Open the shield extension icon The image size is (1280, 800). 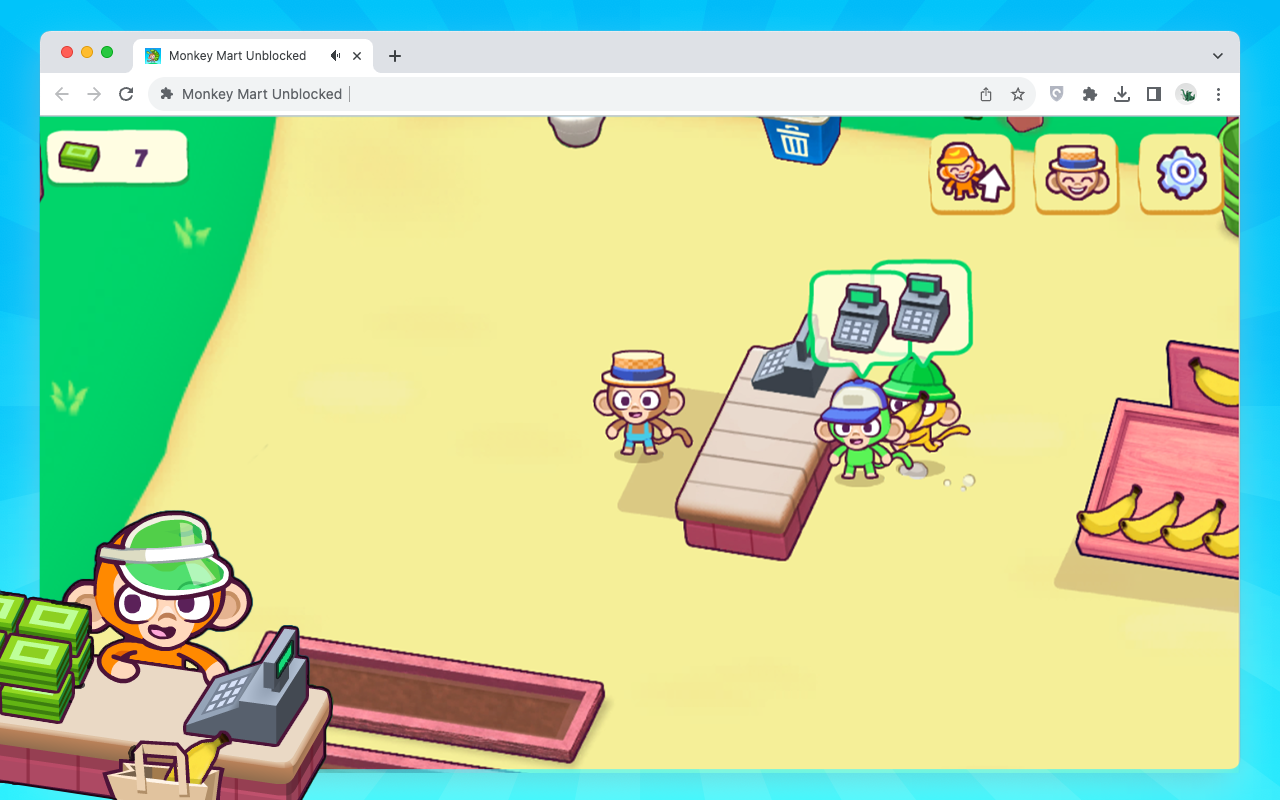[x=1057, y=94]
